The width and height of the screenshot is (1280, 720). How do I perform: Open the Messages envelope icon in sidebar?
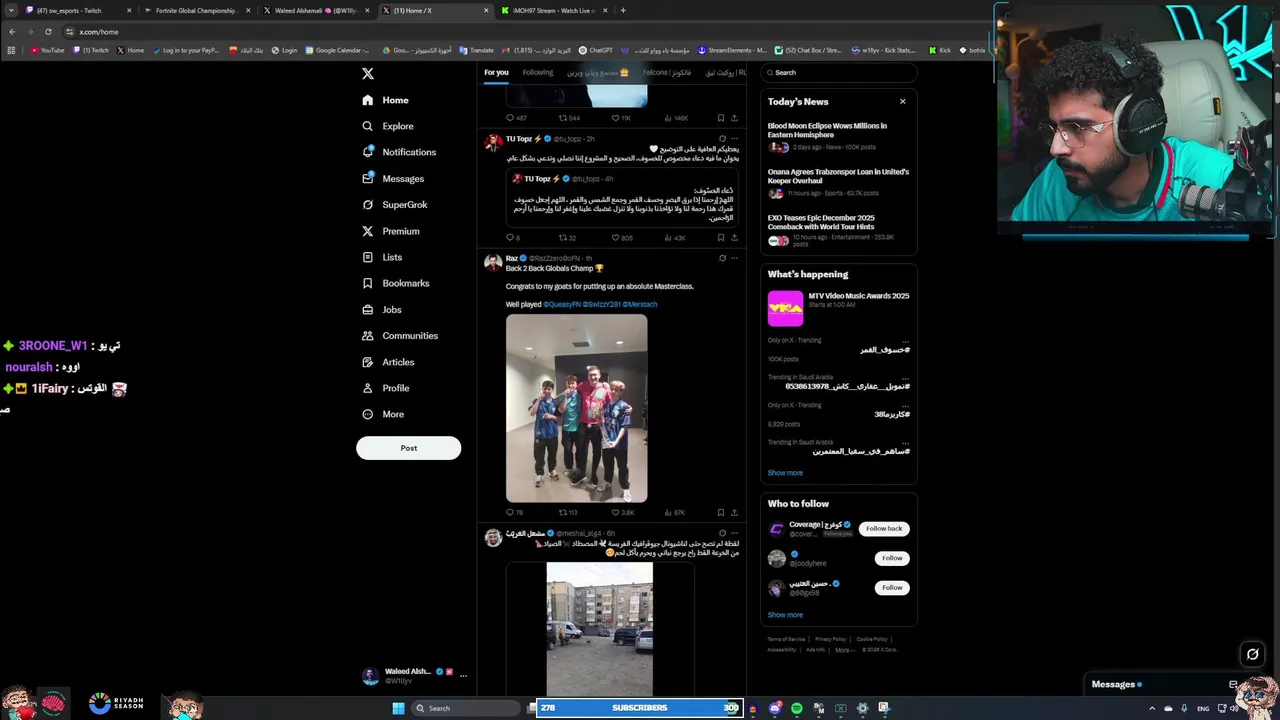click(368, 178)
